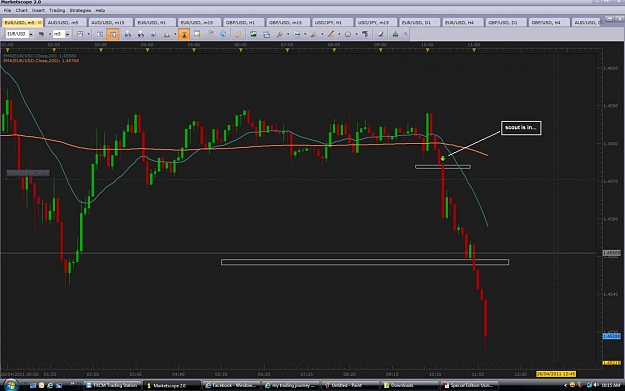Click the system volume icon in tray

tap(596, 385)
